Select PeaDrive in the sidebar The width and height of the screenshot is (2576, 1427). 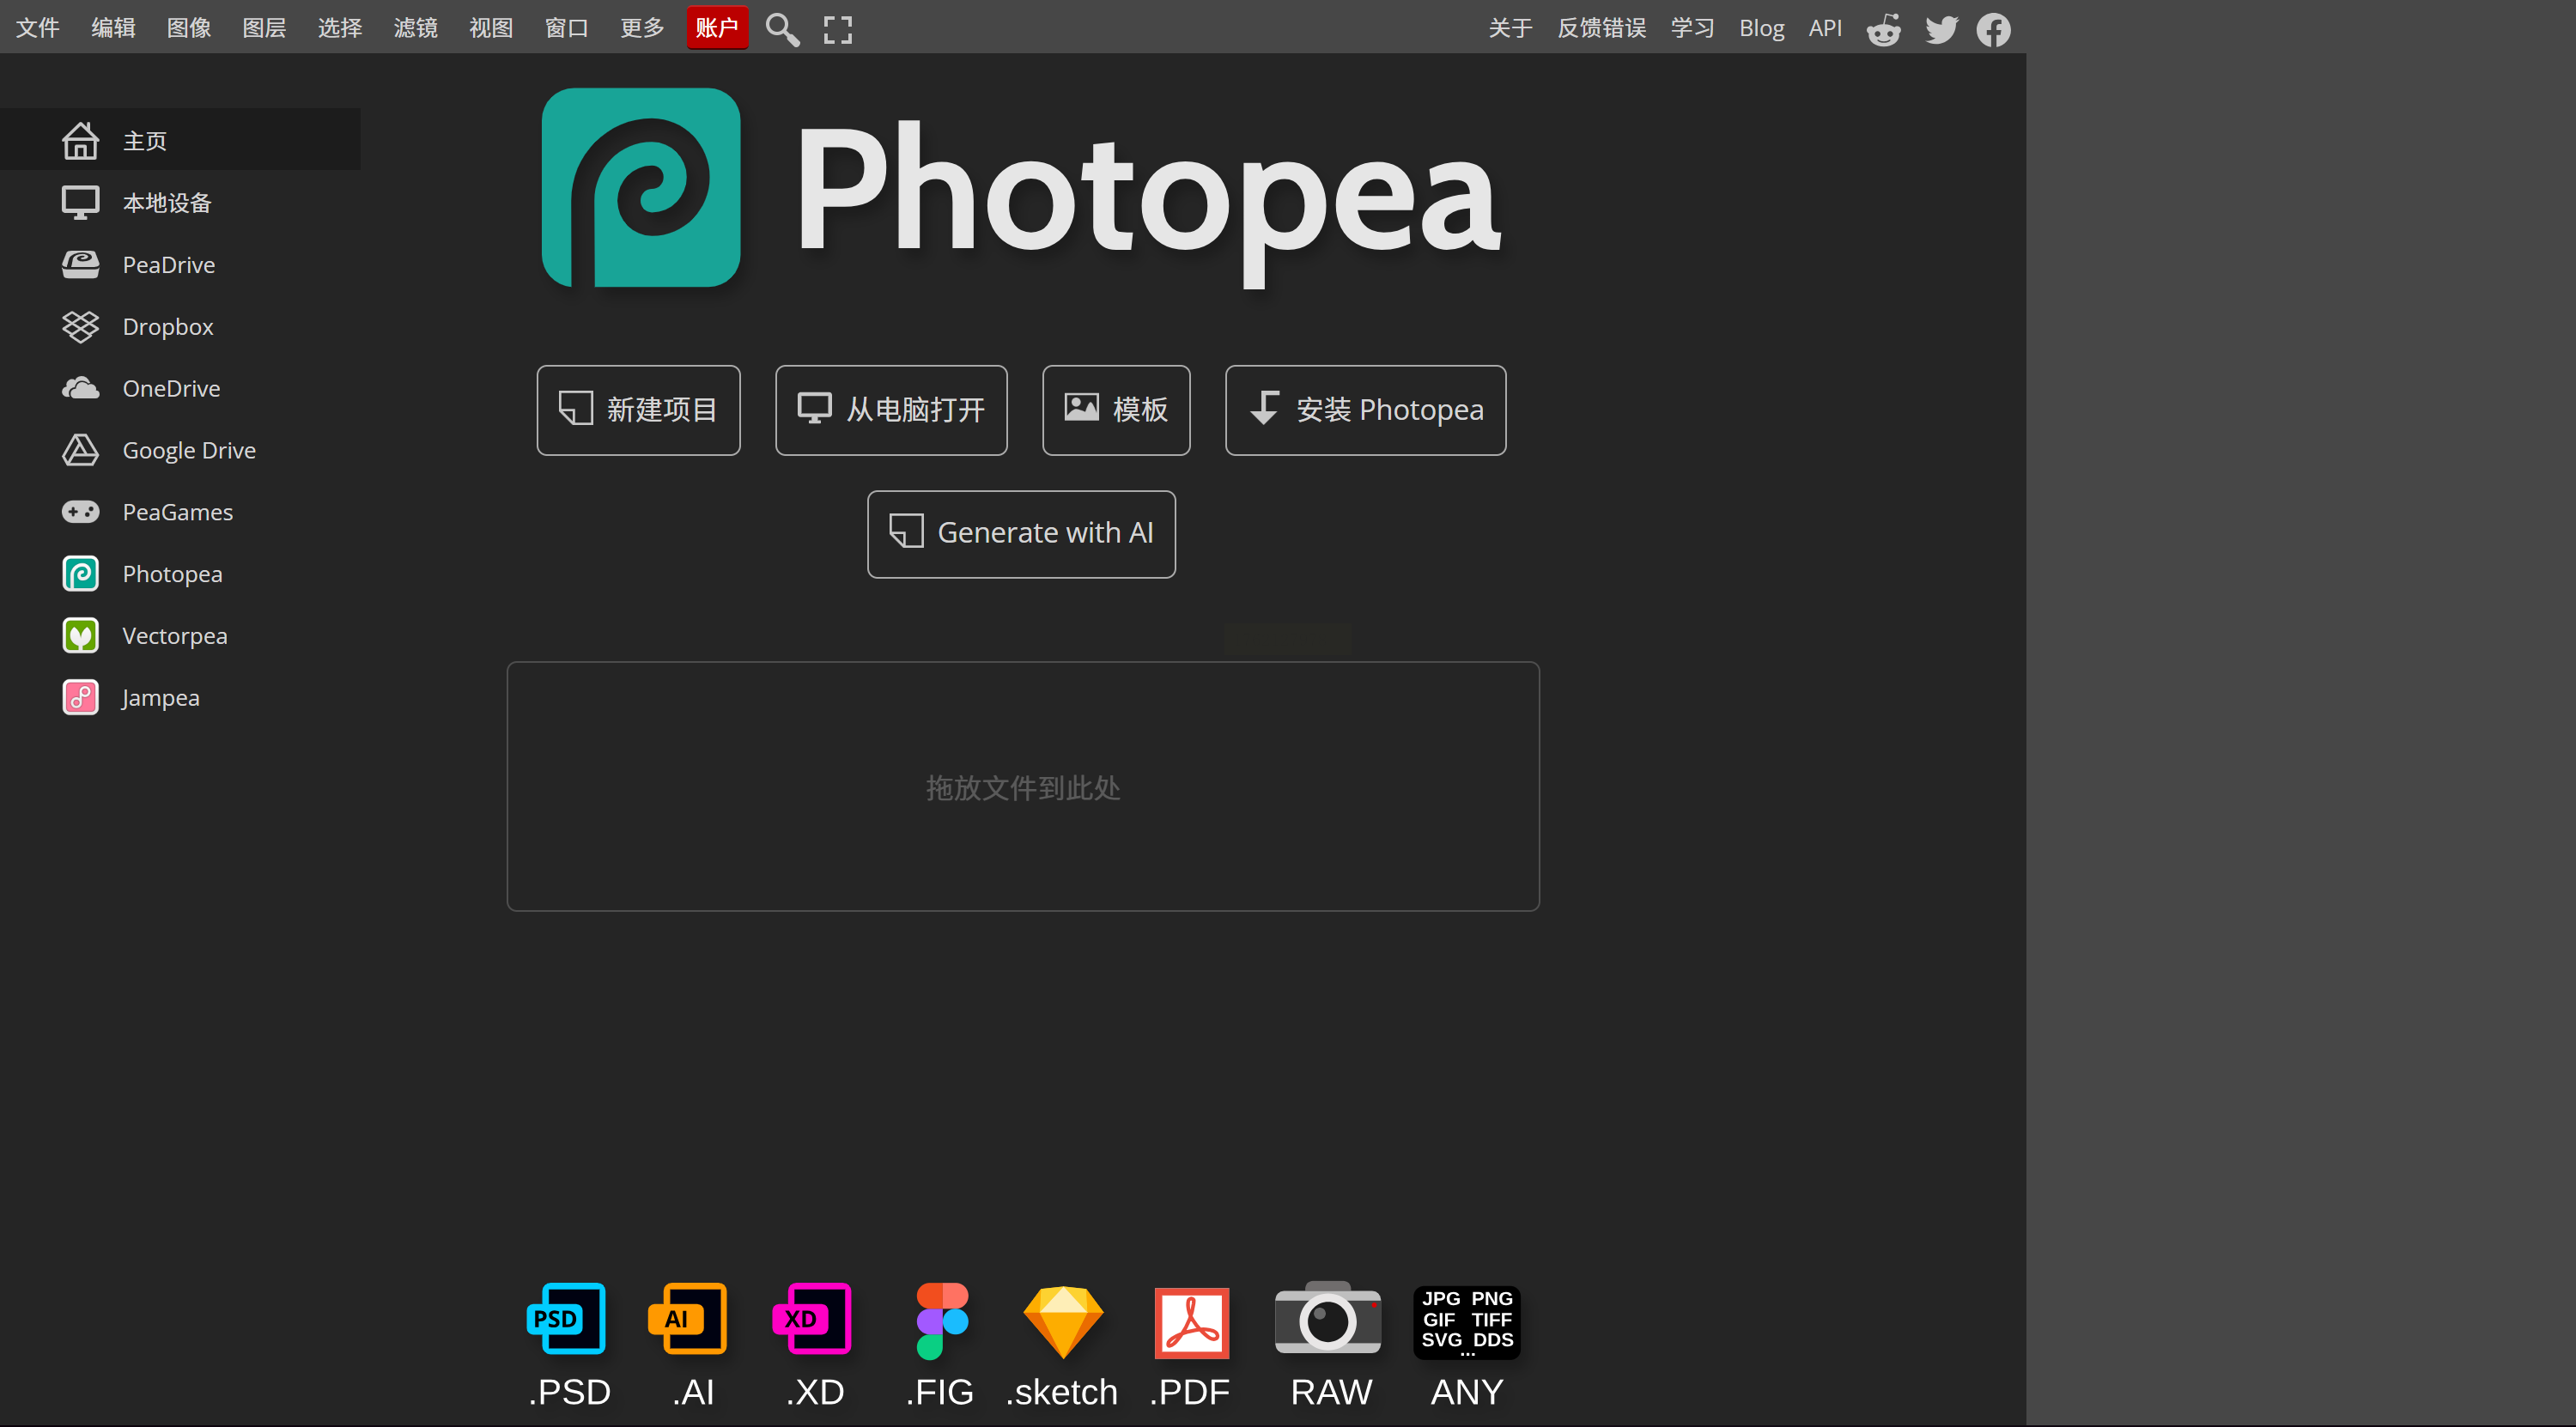click(168, 265)
